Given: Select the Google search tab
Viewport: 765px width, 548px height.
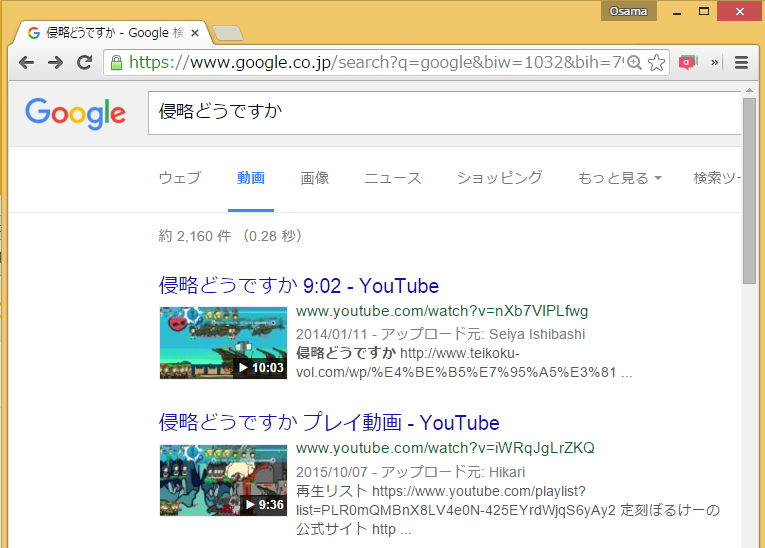Looking at the screenshot, I should [x=112, y=33].
